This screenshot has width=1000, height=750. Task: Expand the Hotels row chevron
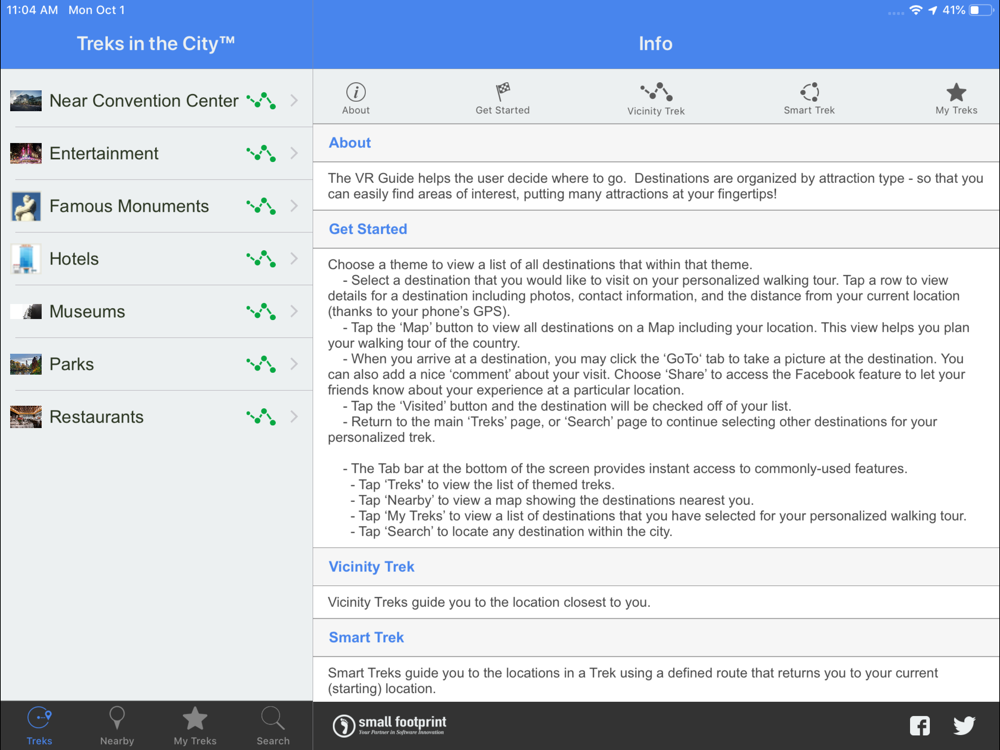click(294, 259)
